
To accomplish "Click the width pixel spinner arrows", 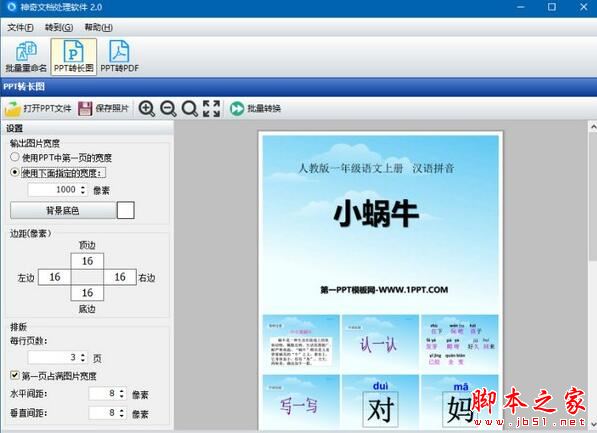I will (x=83, y=190).
